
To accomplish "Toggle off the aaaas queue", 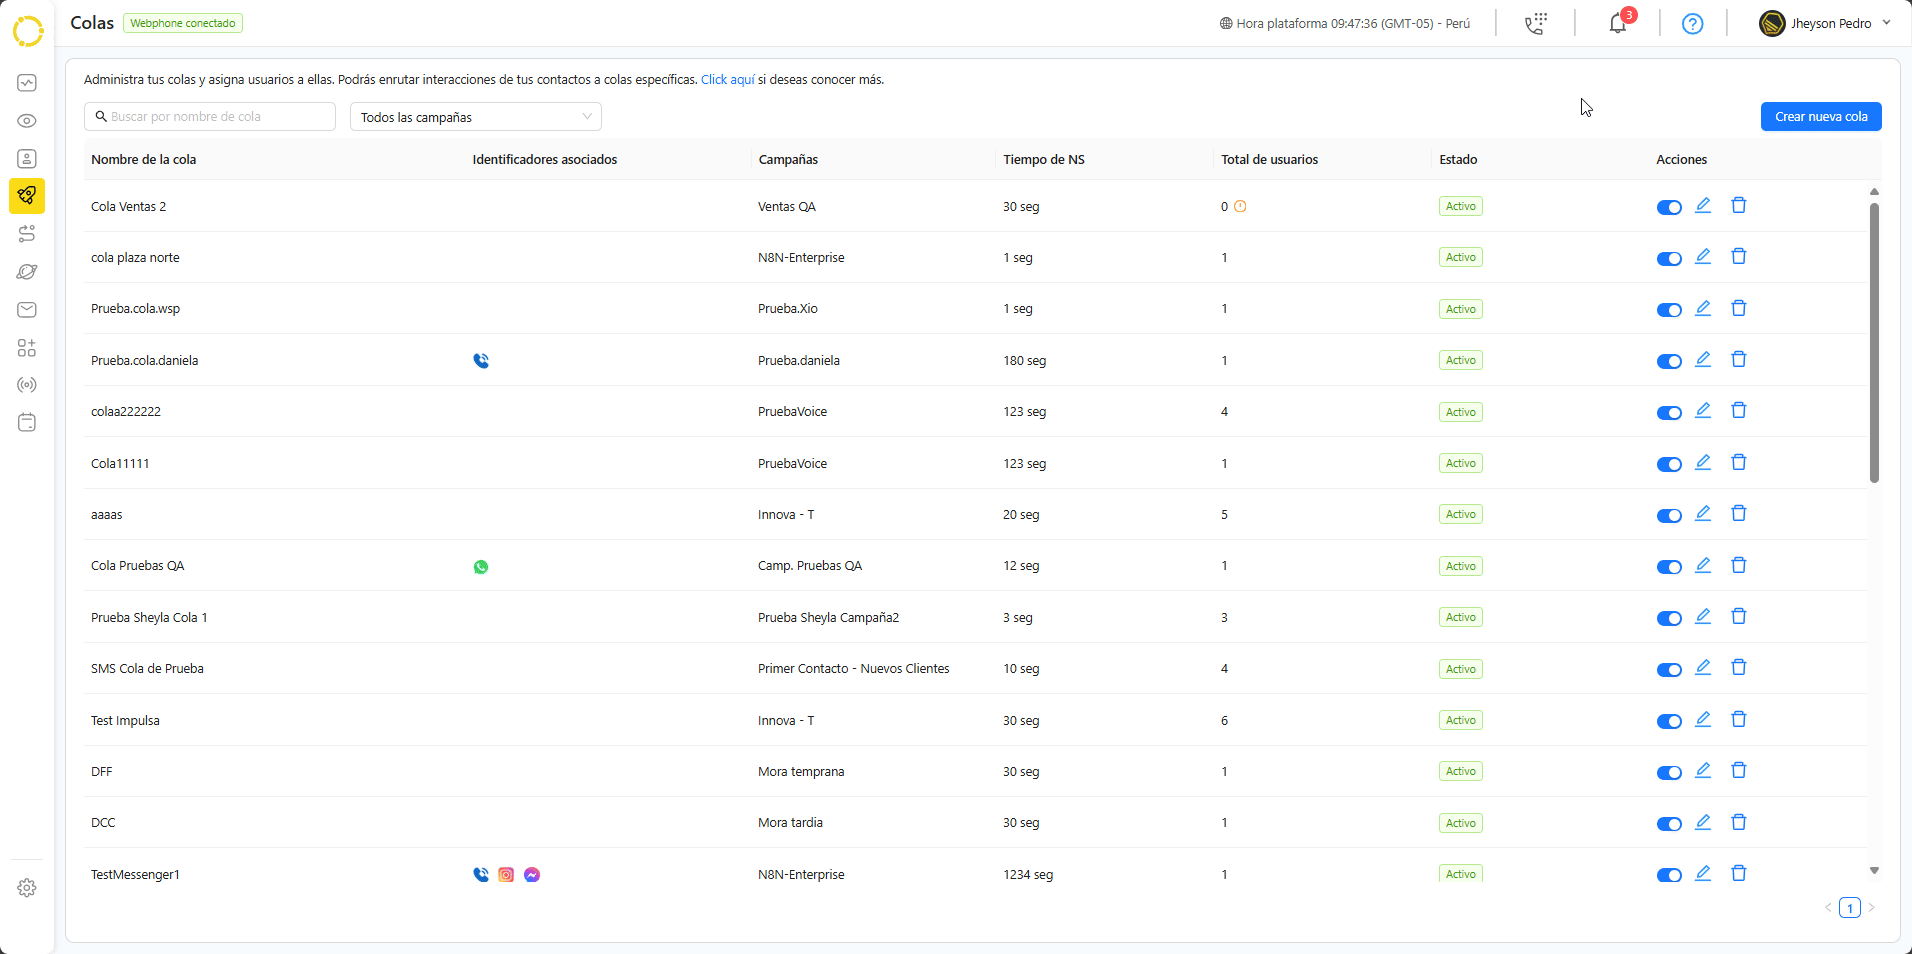I will tap(1669, 515).
